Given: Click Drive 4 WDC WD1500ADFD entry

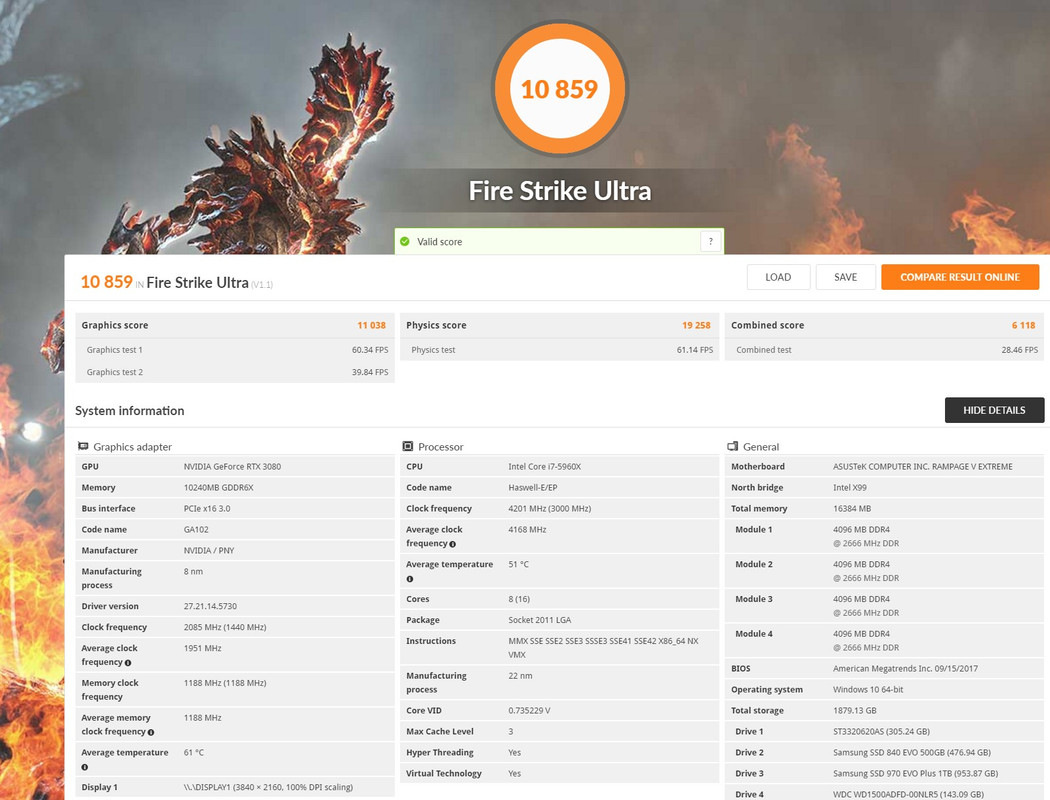Looking at the screenshot, I should (x=909, y=795).
